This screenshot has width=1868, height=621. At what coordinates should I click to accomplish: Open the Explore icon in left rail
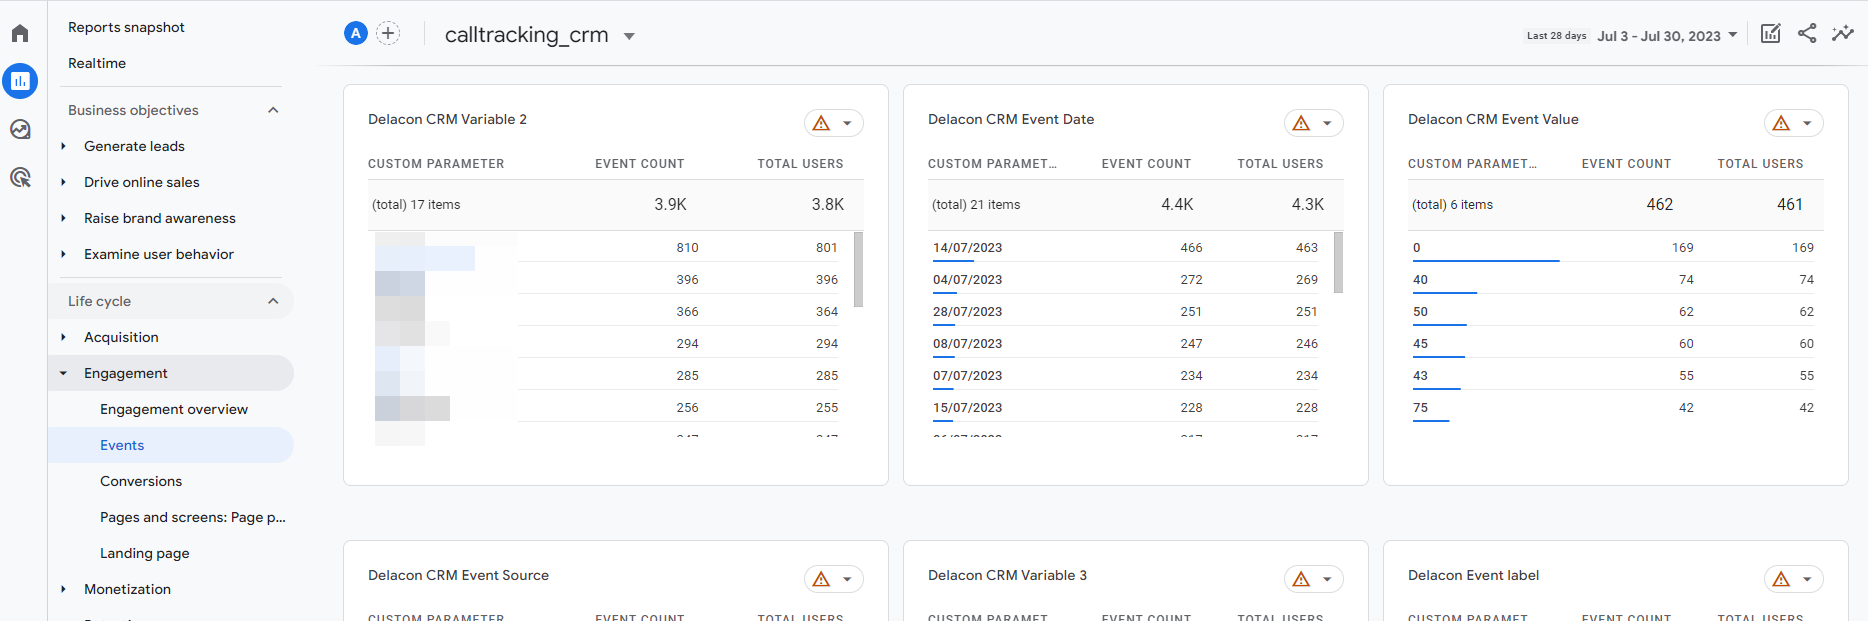(20, 129)
